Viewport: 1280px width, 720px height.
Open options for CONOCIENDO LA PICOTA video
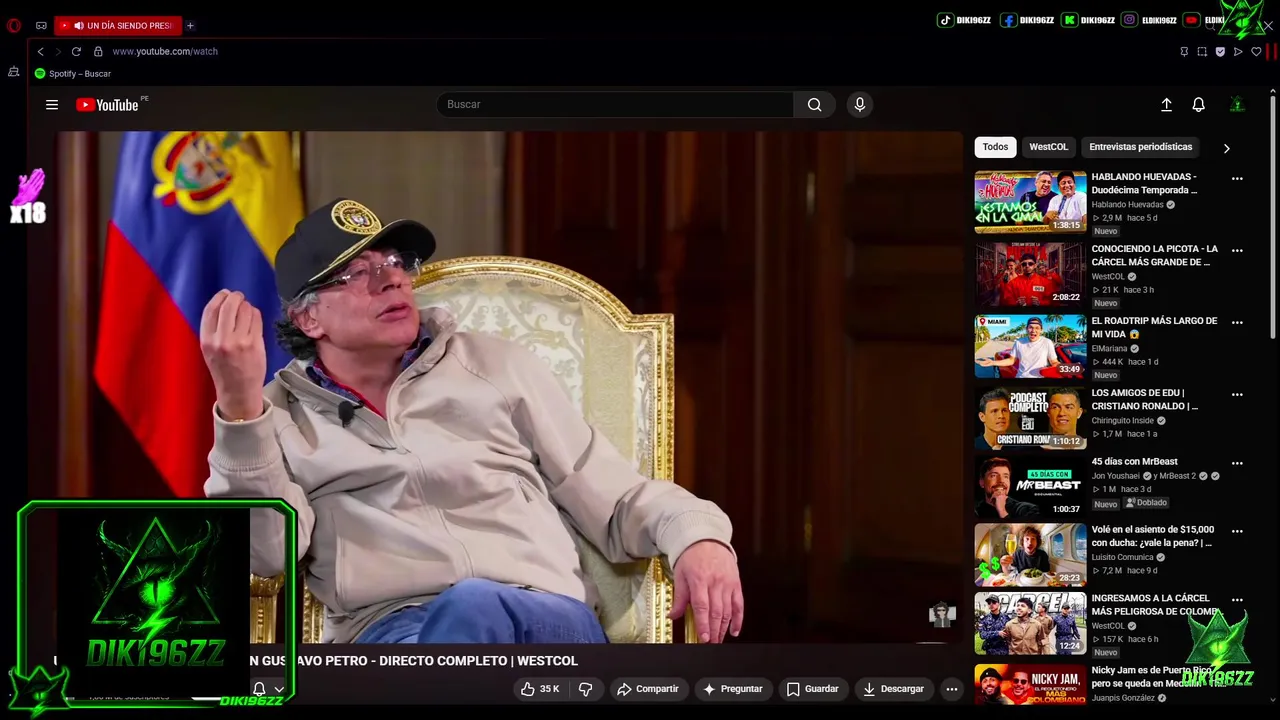[1237, 251]
